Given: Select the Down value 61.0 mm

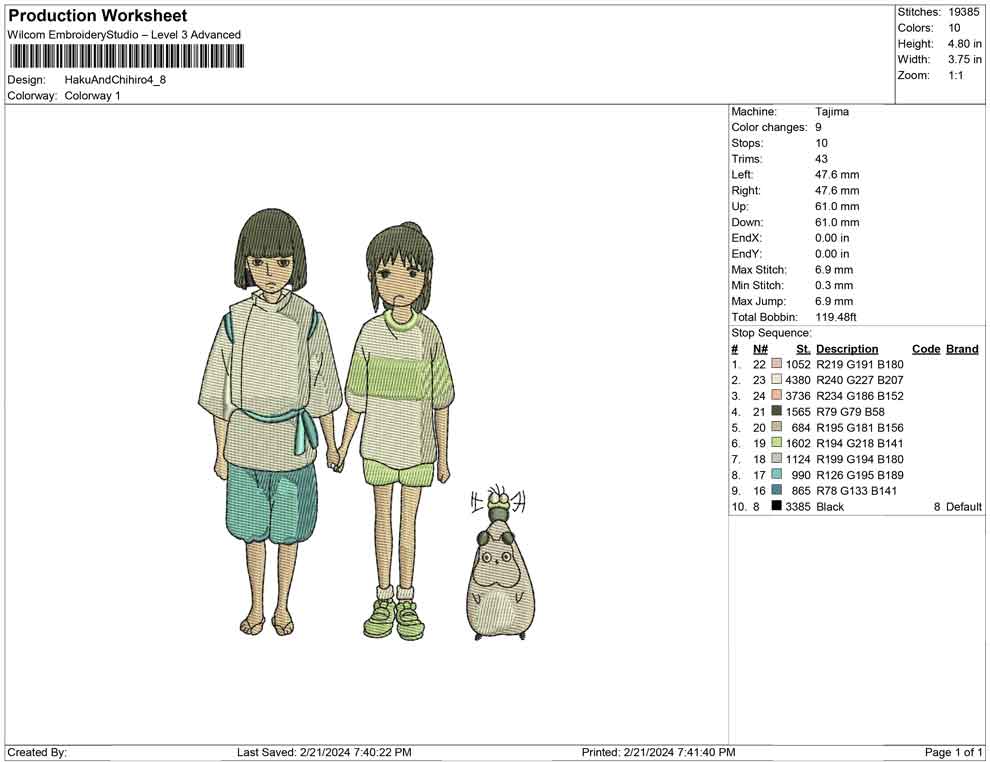Looking at the screenshot, I should pyautogui.click(x=837, y=222).
